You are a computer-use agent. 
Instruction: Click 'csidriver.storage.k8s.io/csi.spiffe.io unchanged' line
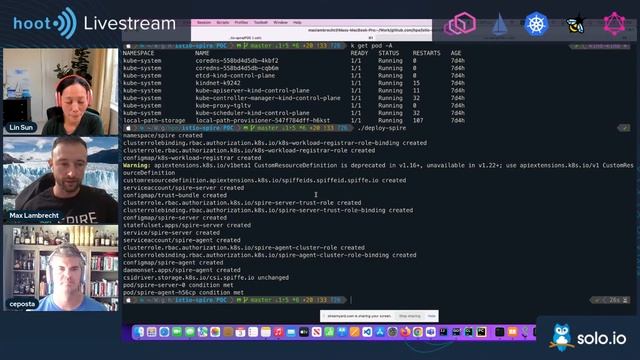pos(206,278)
